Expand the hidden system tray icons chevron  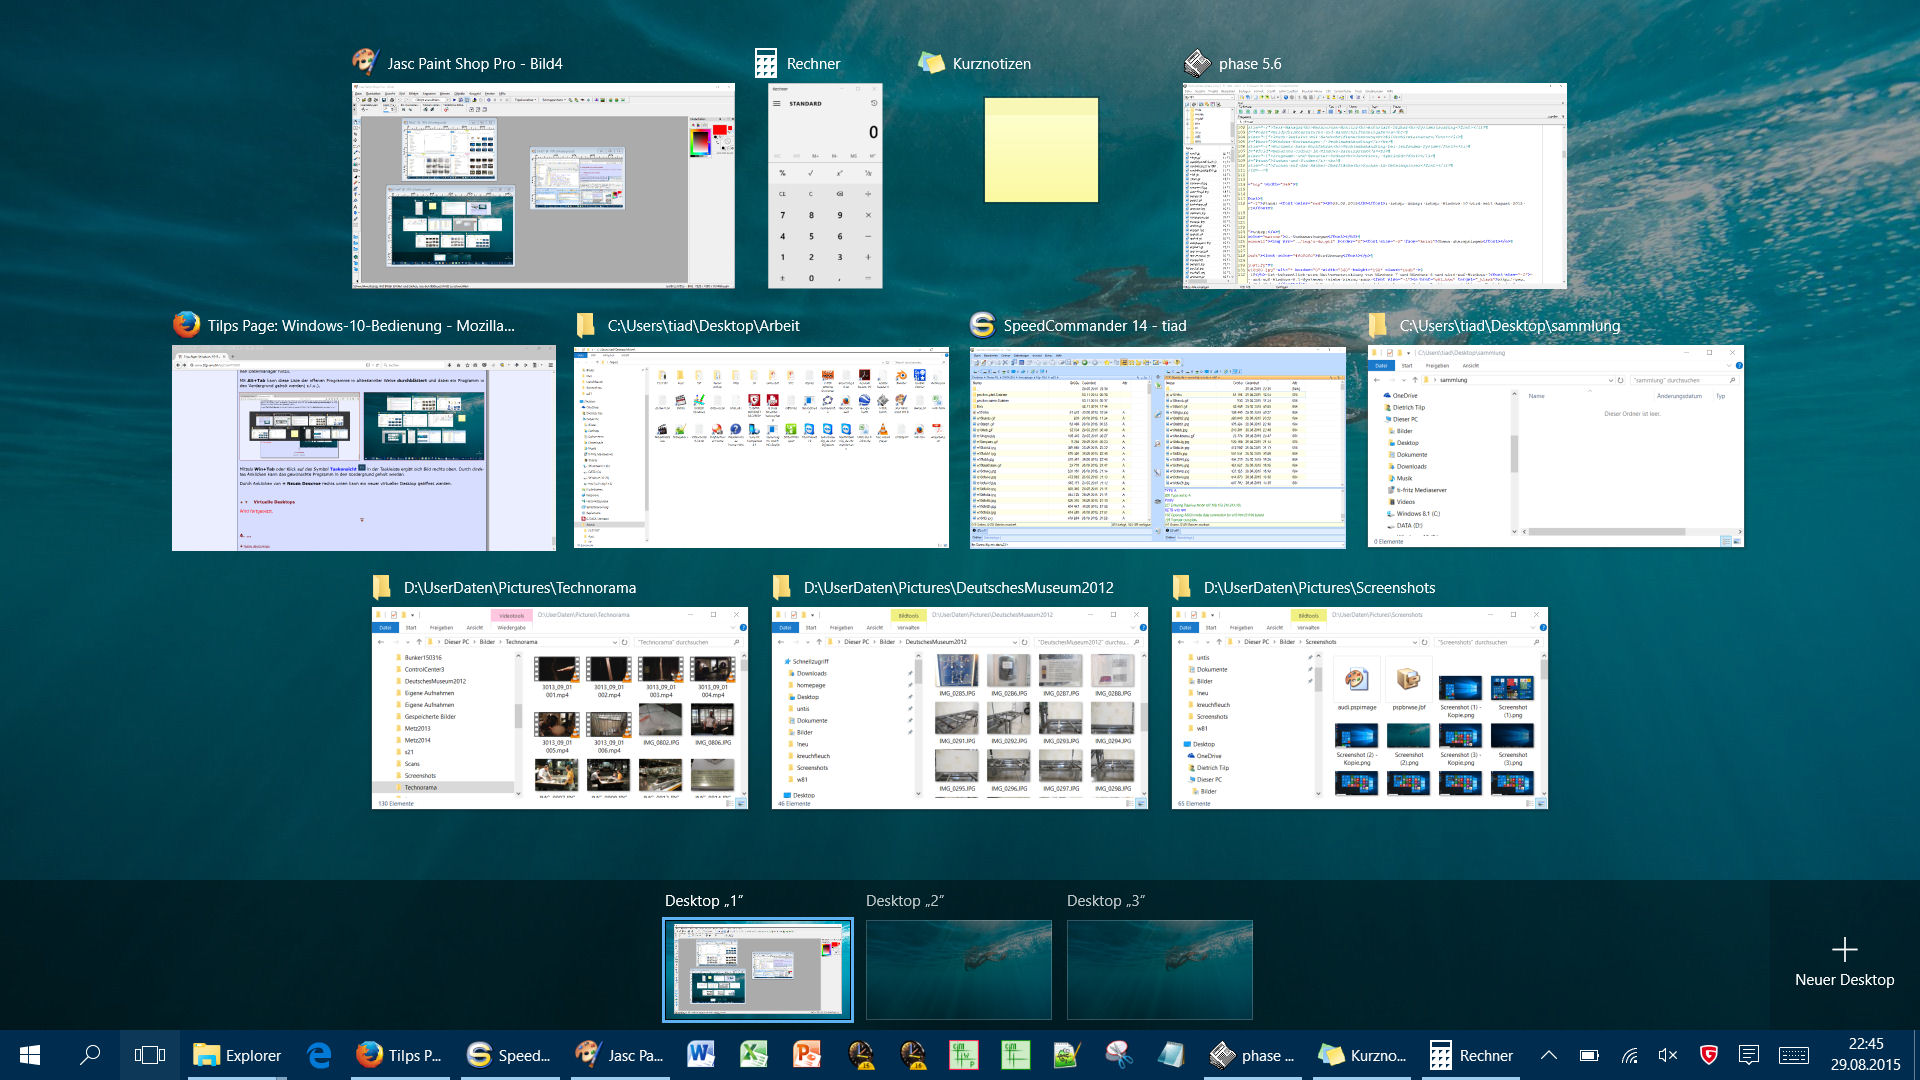click(x=1548, y=1055)
